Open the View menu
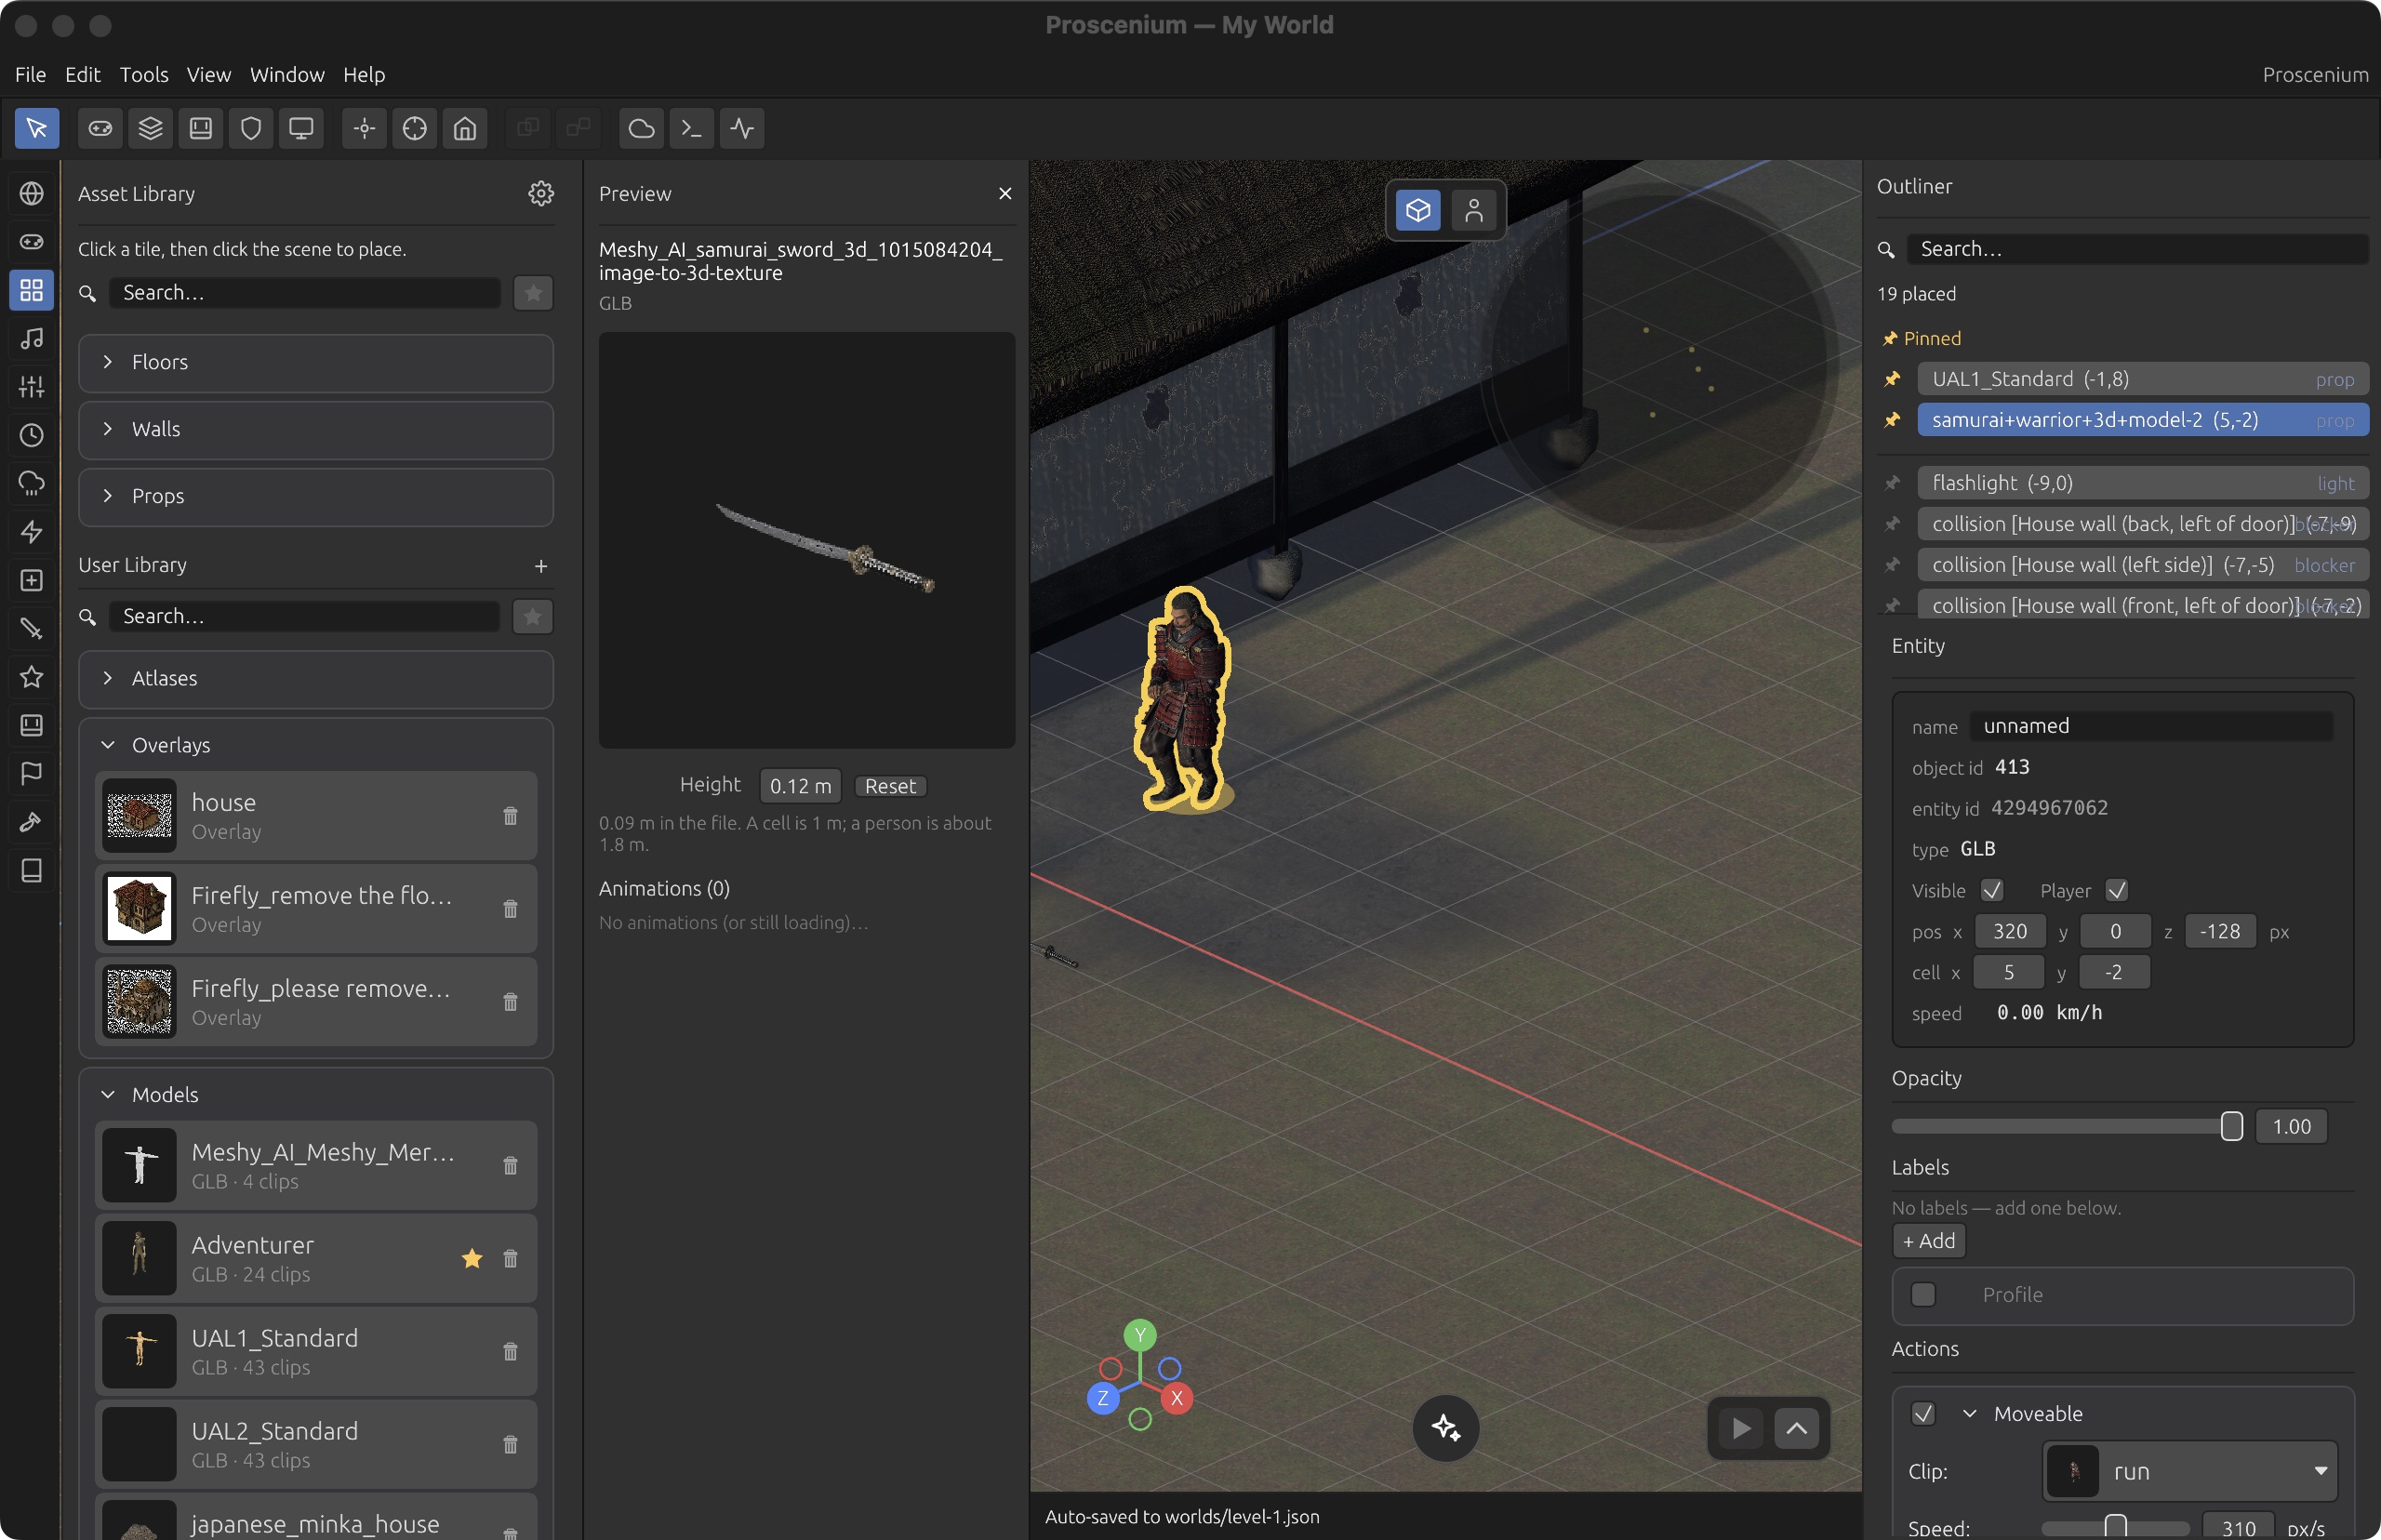 tap(209, 74)
